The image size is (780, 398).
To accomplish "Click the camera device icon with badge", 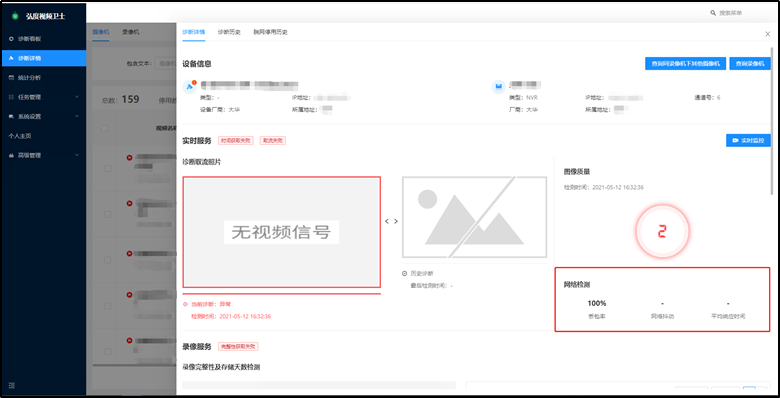I will point(190,87).
